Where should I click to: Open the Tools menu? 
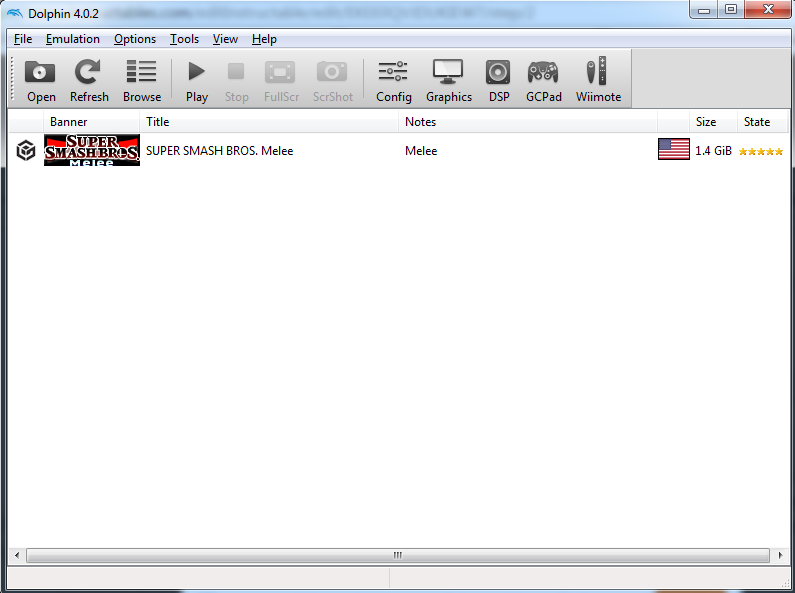click(184, 39)
